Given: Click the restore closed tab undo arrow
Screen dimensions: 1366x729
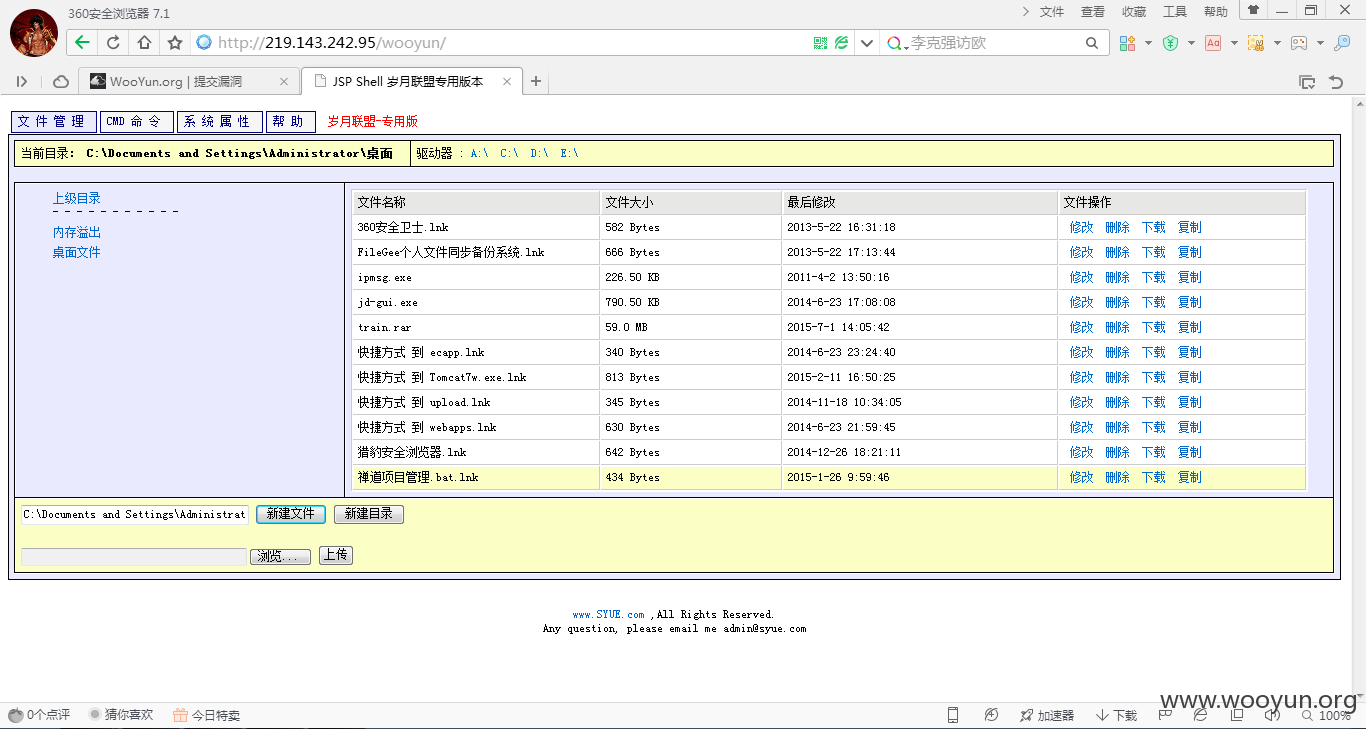Looking at the screenshot, I should click(1336, 81).
